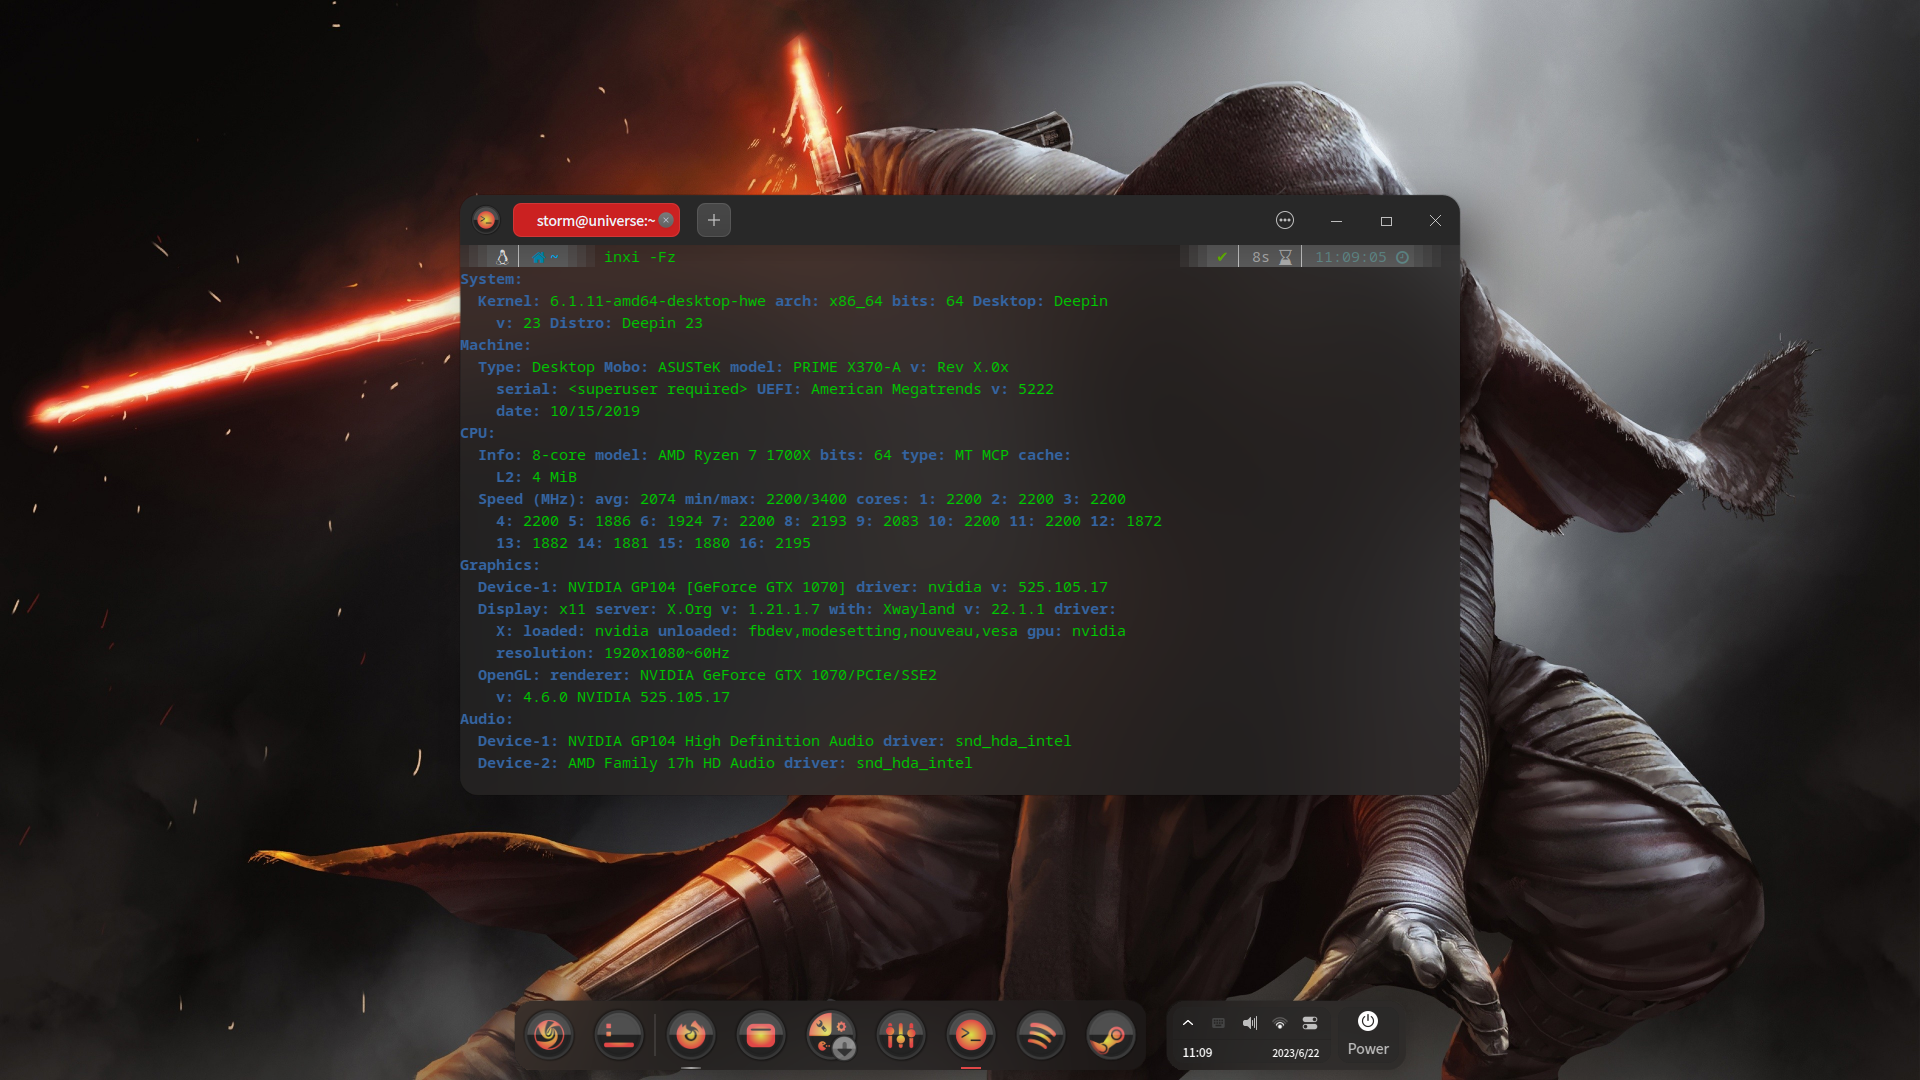Open network settings from tray icon
Screen dimensions: 1920x1080
coord(1280,1023)
